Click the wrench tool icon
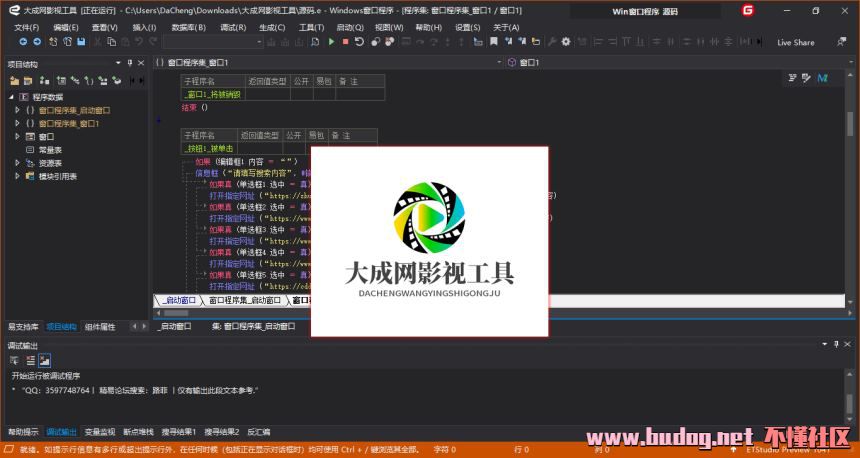860x458 pixels. [x=552, y=42]
